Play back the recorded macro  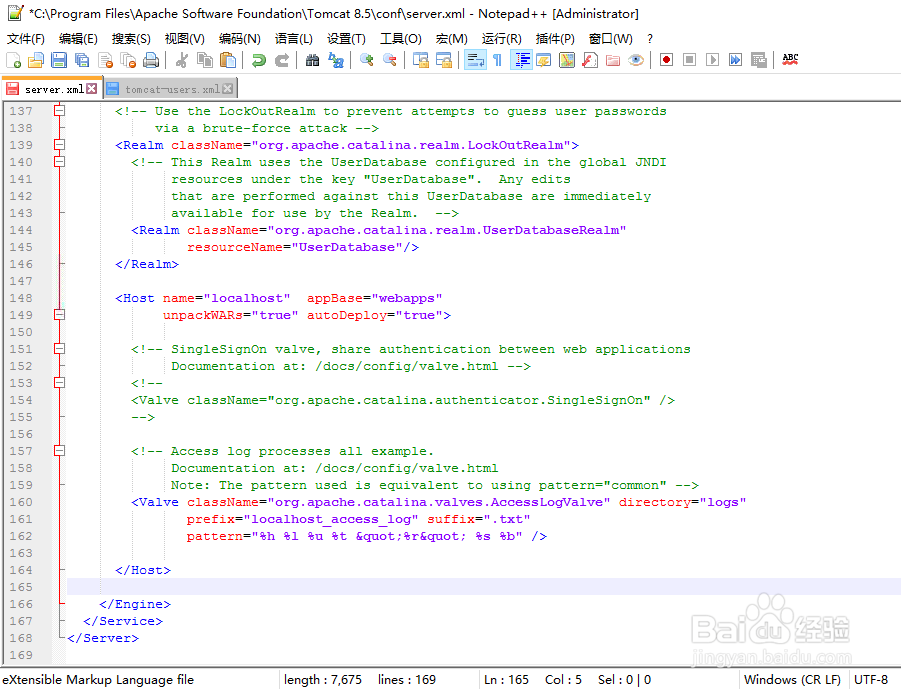tap(712, 60)
